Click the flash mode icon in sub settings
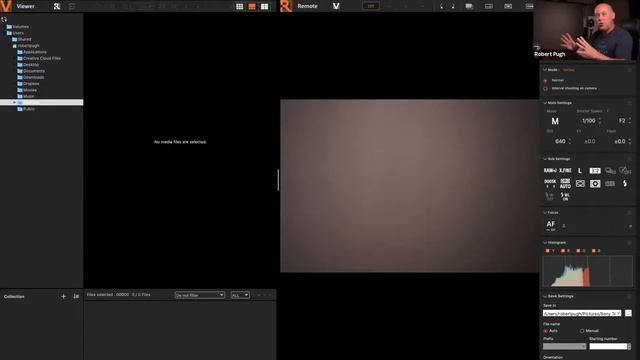 [x=625, y=184]
